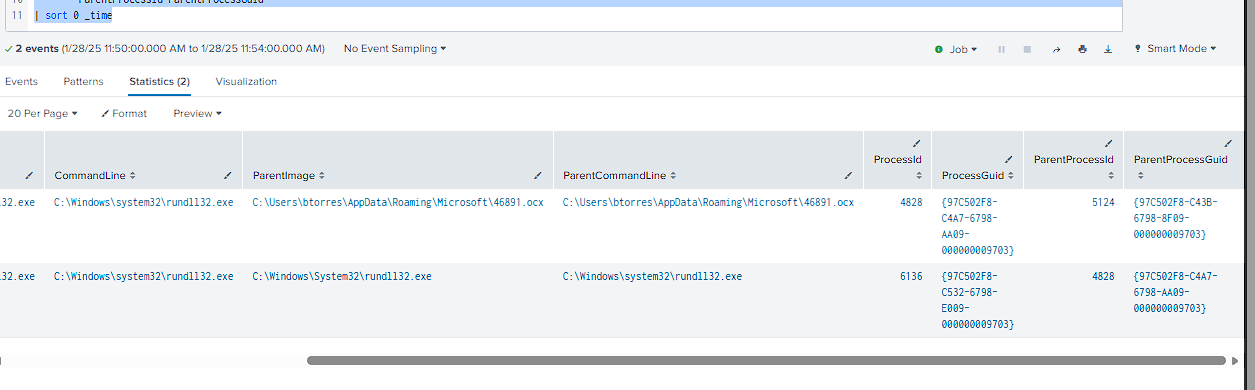Image resolution: width=1255 pixels, height=390 pixels.
Task: Click the ParentProcessGuid column header label
Action: [1181, 160]
